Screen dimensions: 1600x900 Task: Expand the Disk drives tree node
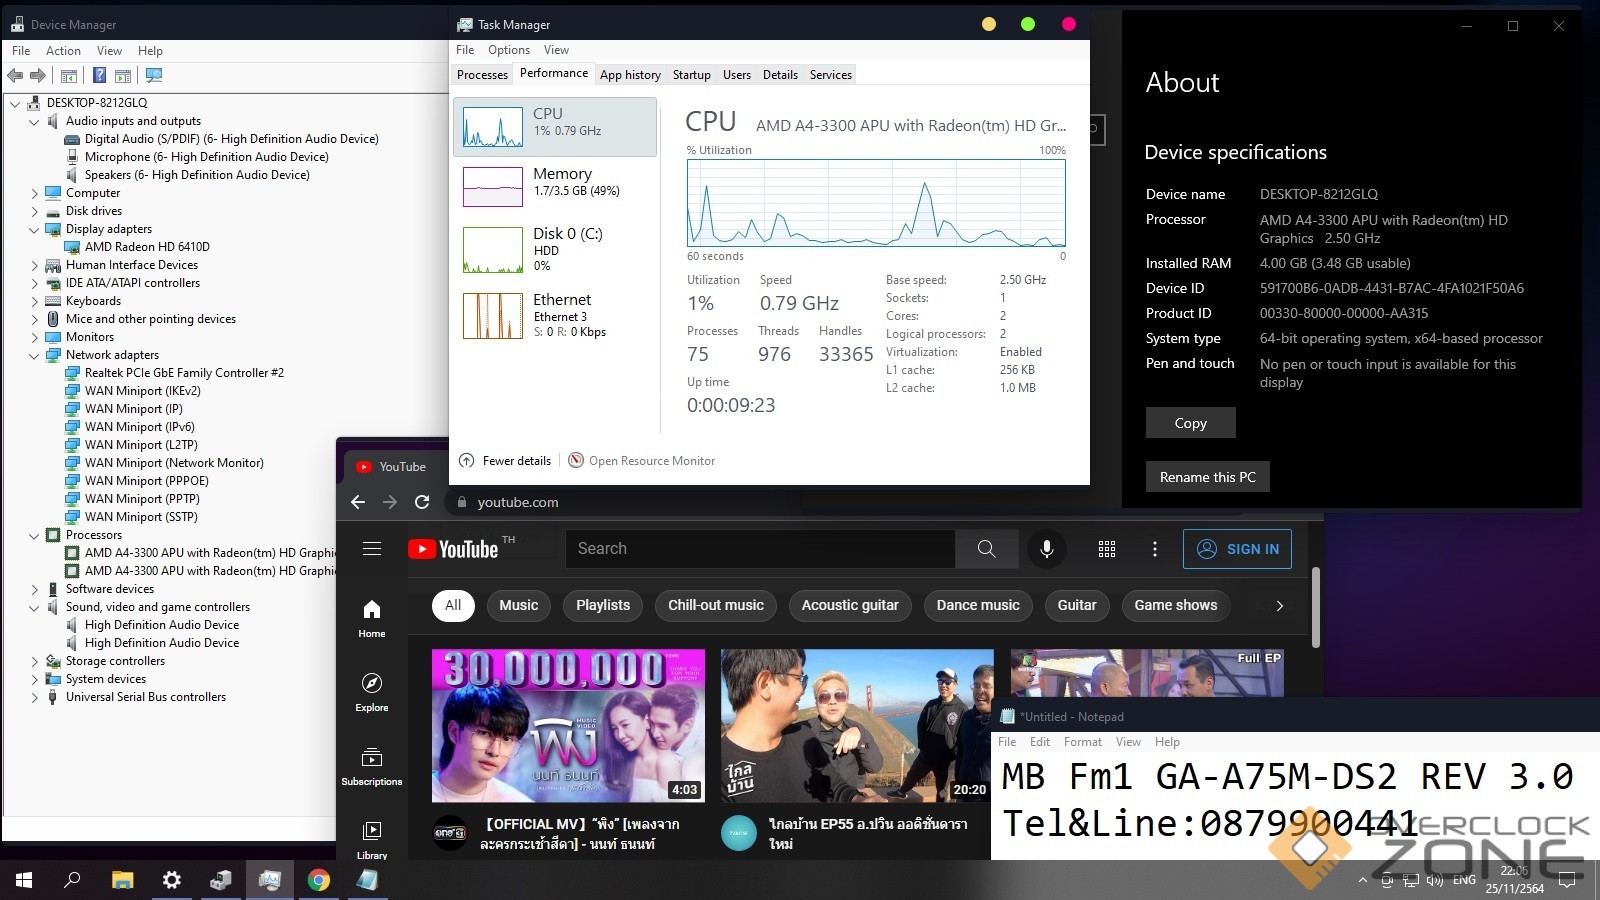tap(34, 211)
